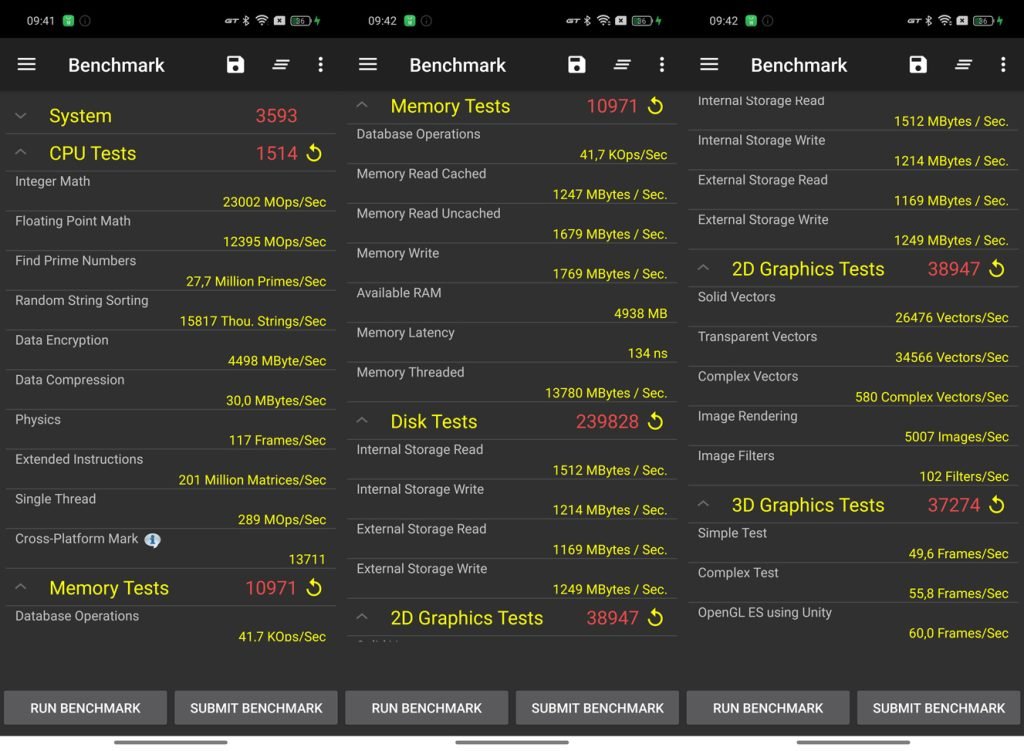Rerun Disk Tests with refresh icon
Image resolution: width=1024 pixels, height=751 pixels.
[656, 421]
